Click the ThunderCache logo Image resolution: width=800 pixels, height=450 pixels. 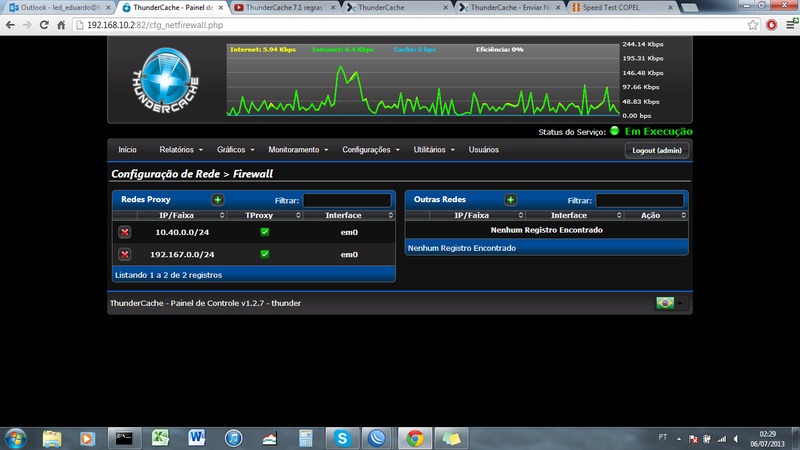coord(165,80)
